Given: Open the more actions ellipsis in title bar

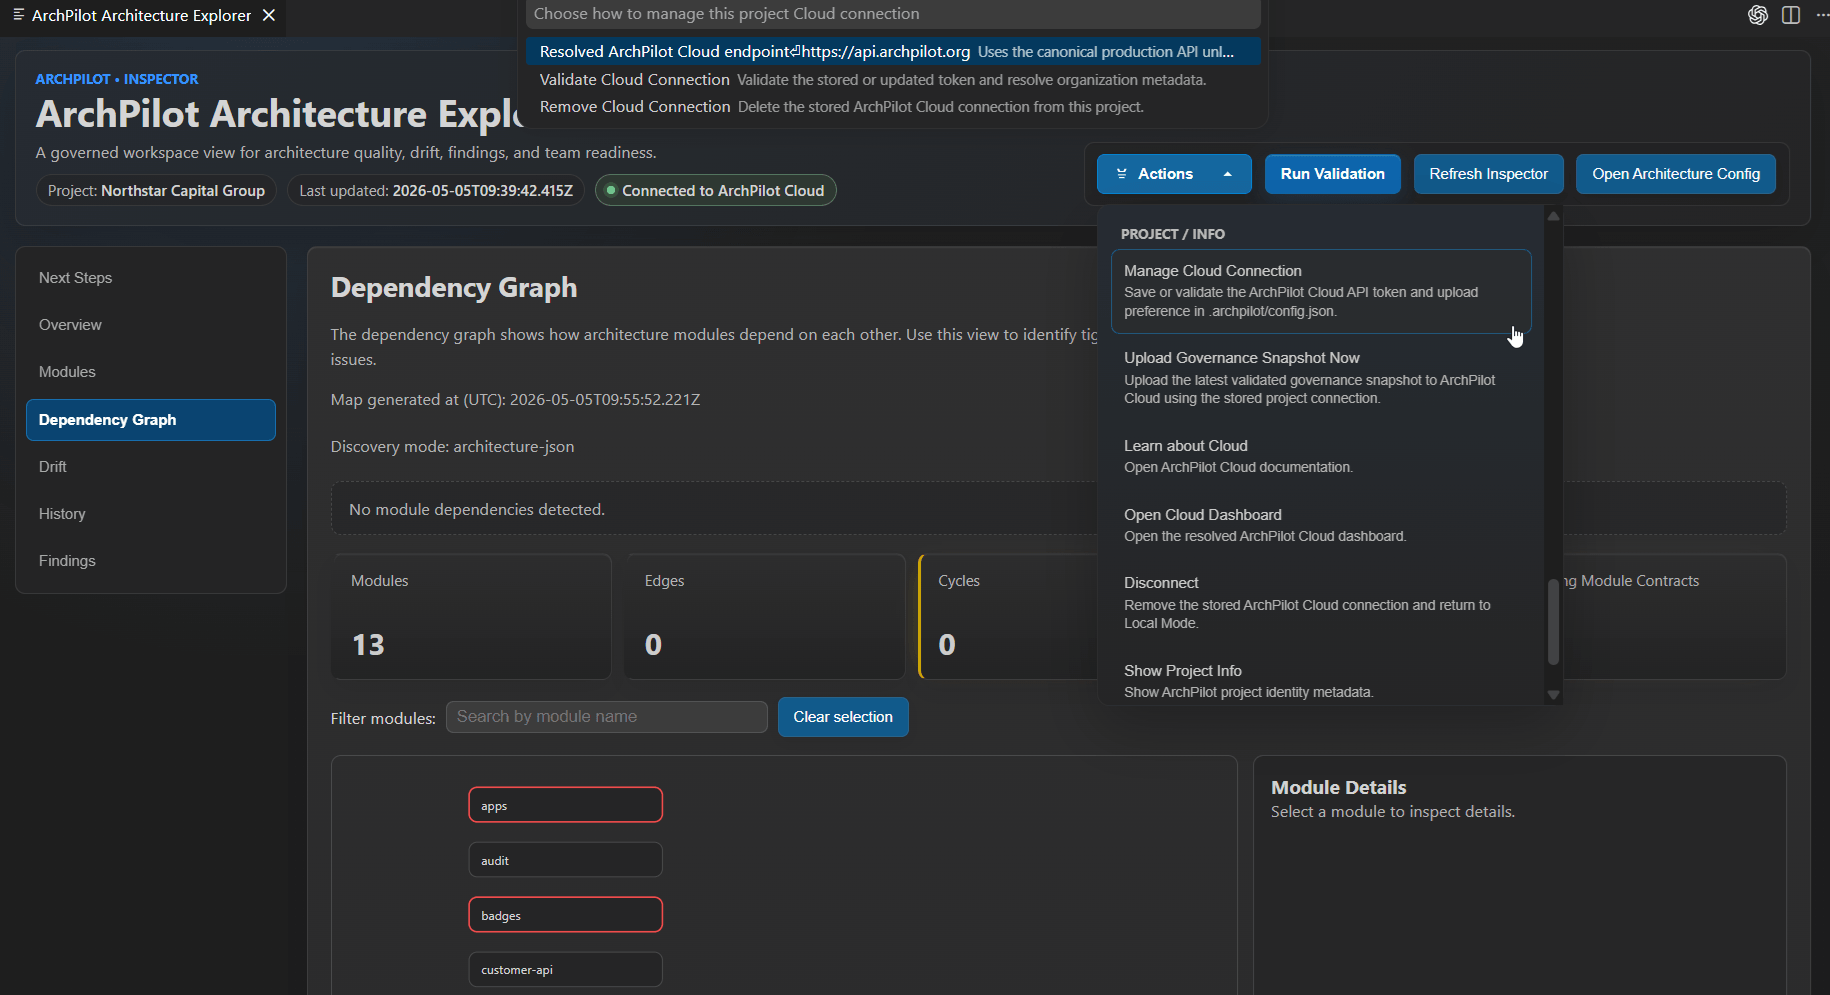Looking at the screenshot, I should [1821, 15].
